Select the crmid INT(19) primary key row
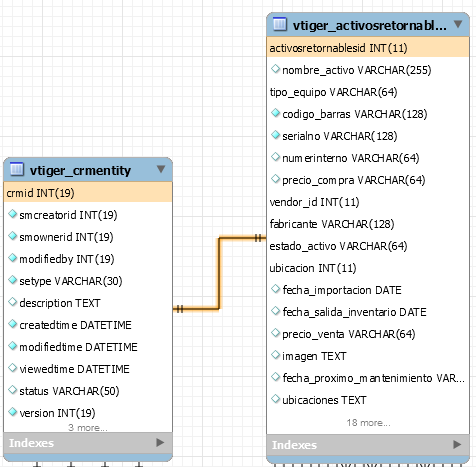 pyautogui.click(x=88, y=193)
